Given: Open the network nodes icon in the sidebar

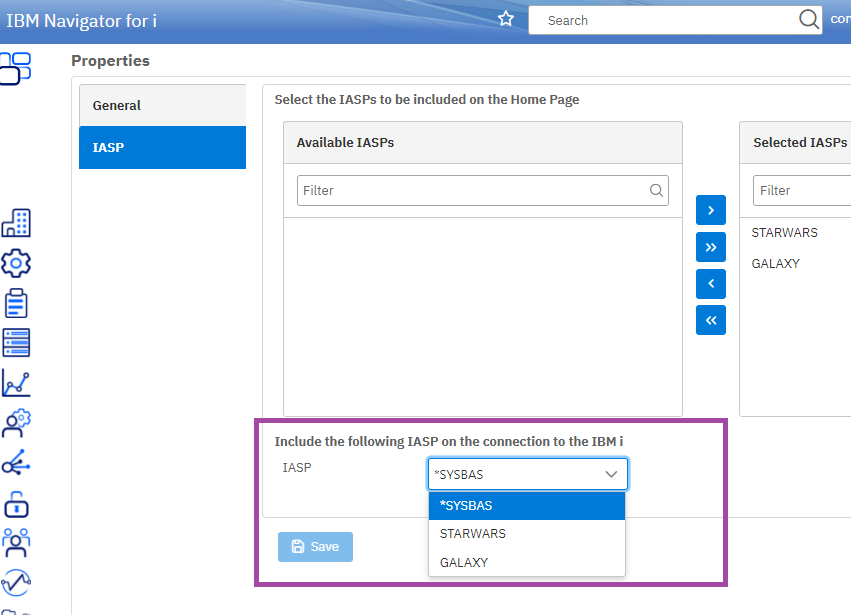Looking at the screenshot, I should [x=16, y=463].
